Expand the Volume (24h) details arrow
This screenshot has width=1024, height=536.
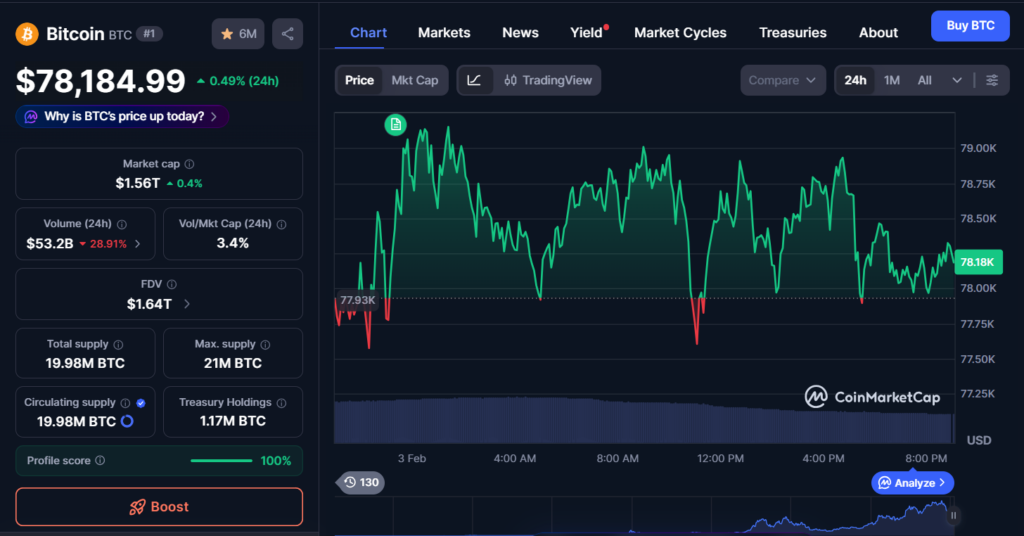[x=137, y=243]
